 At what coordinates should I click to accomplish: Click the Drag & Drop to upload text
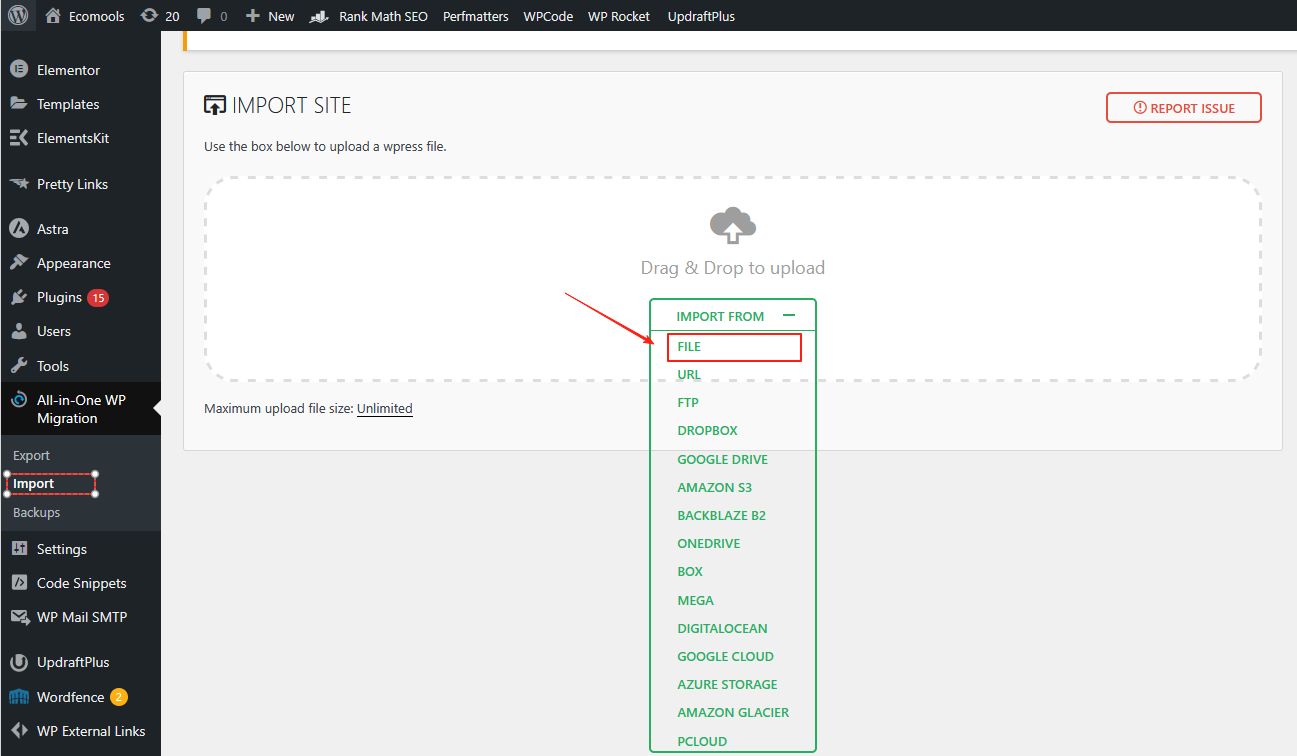point(733,268)
